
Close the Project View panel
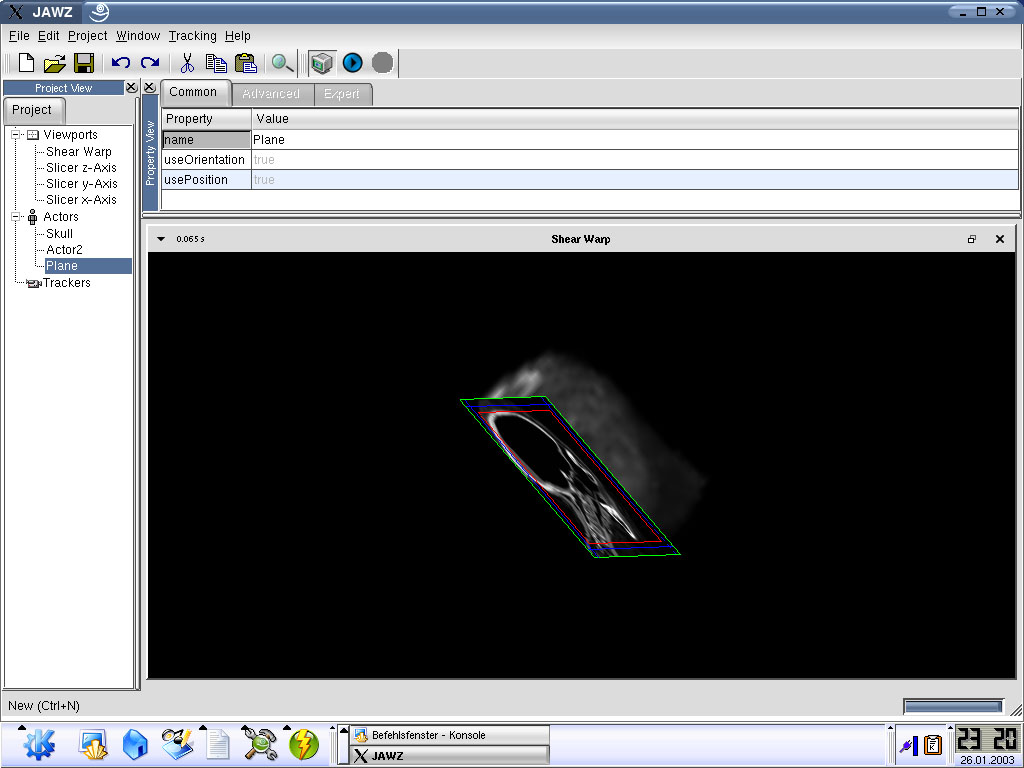(131, 88)
